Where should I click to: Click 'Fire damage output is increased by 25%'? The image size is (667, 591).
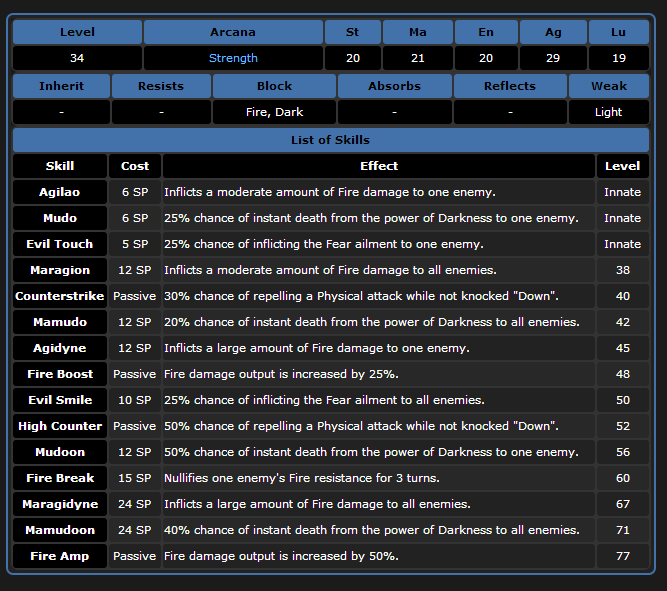pos(281,374)
